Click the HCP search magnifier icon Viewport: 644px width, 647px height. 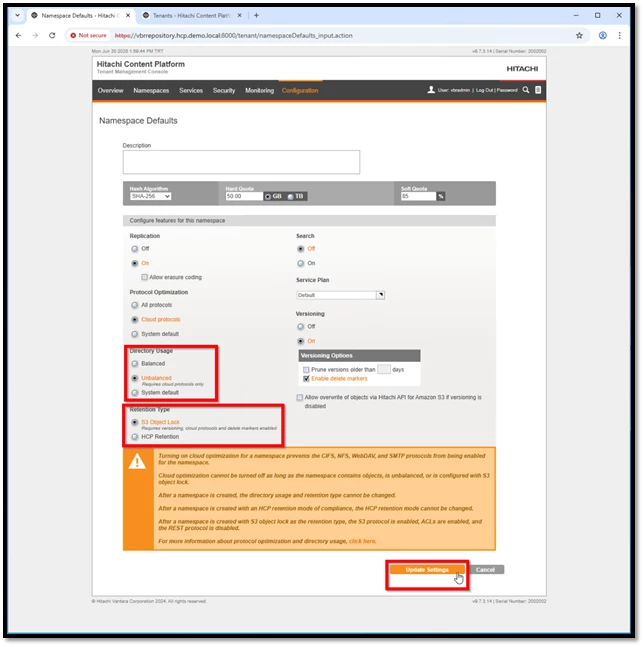(526, 90)
